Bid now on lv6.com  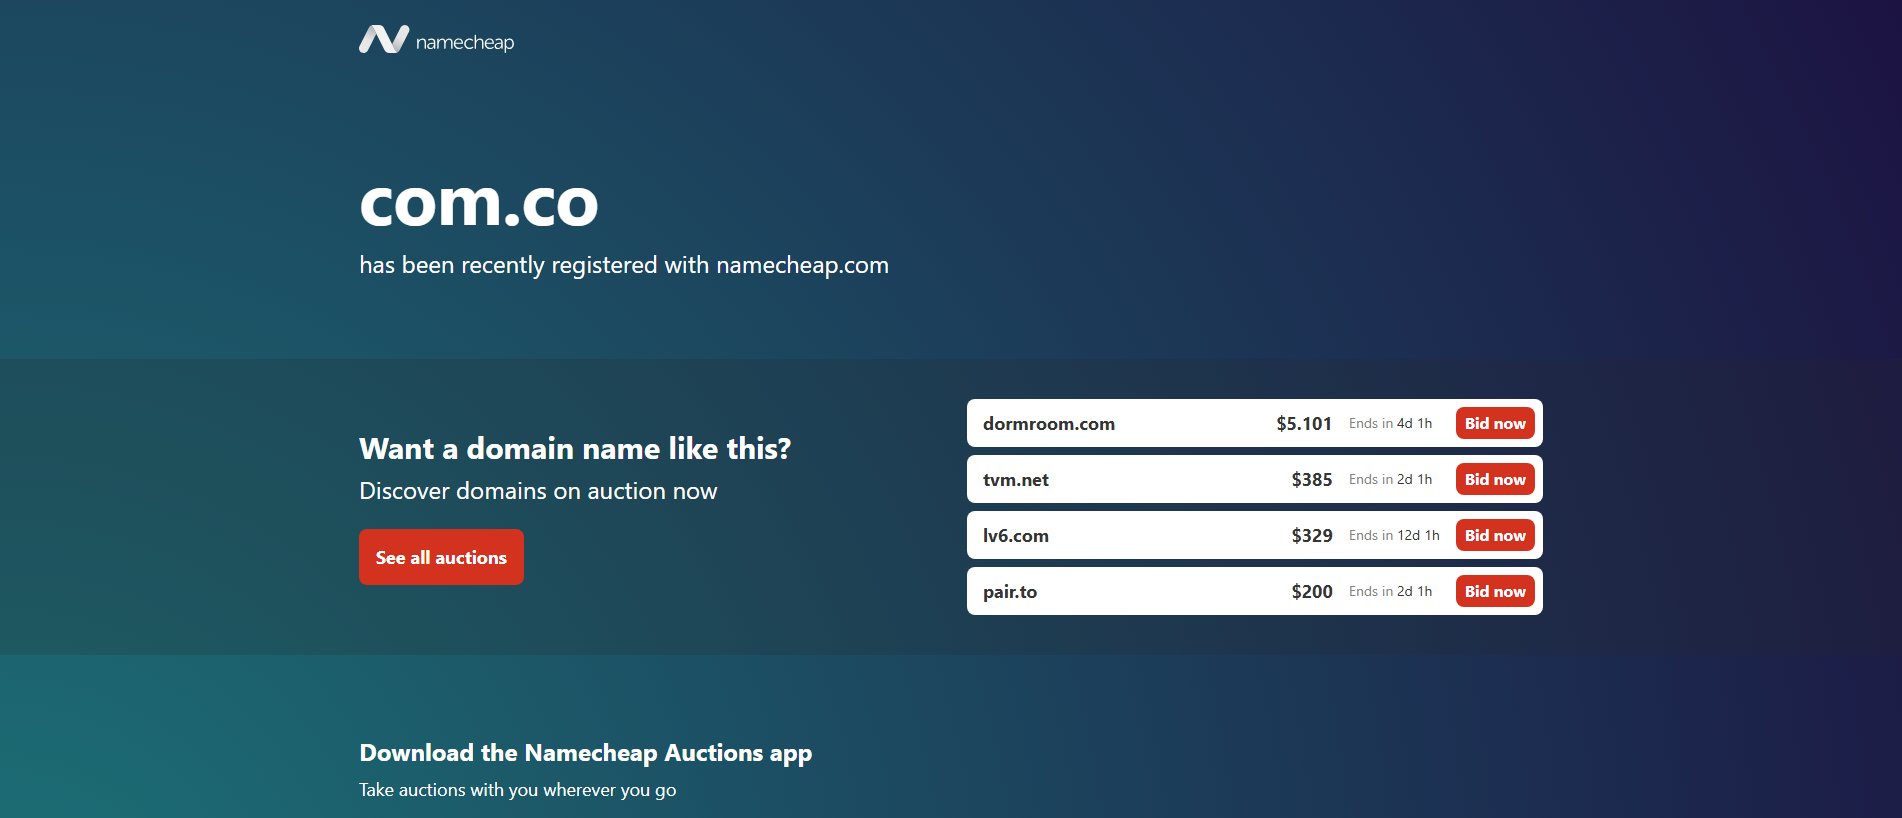(x=1495, y=535)
